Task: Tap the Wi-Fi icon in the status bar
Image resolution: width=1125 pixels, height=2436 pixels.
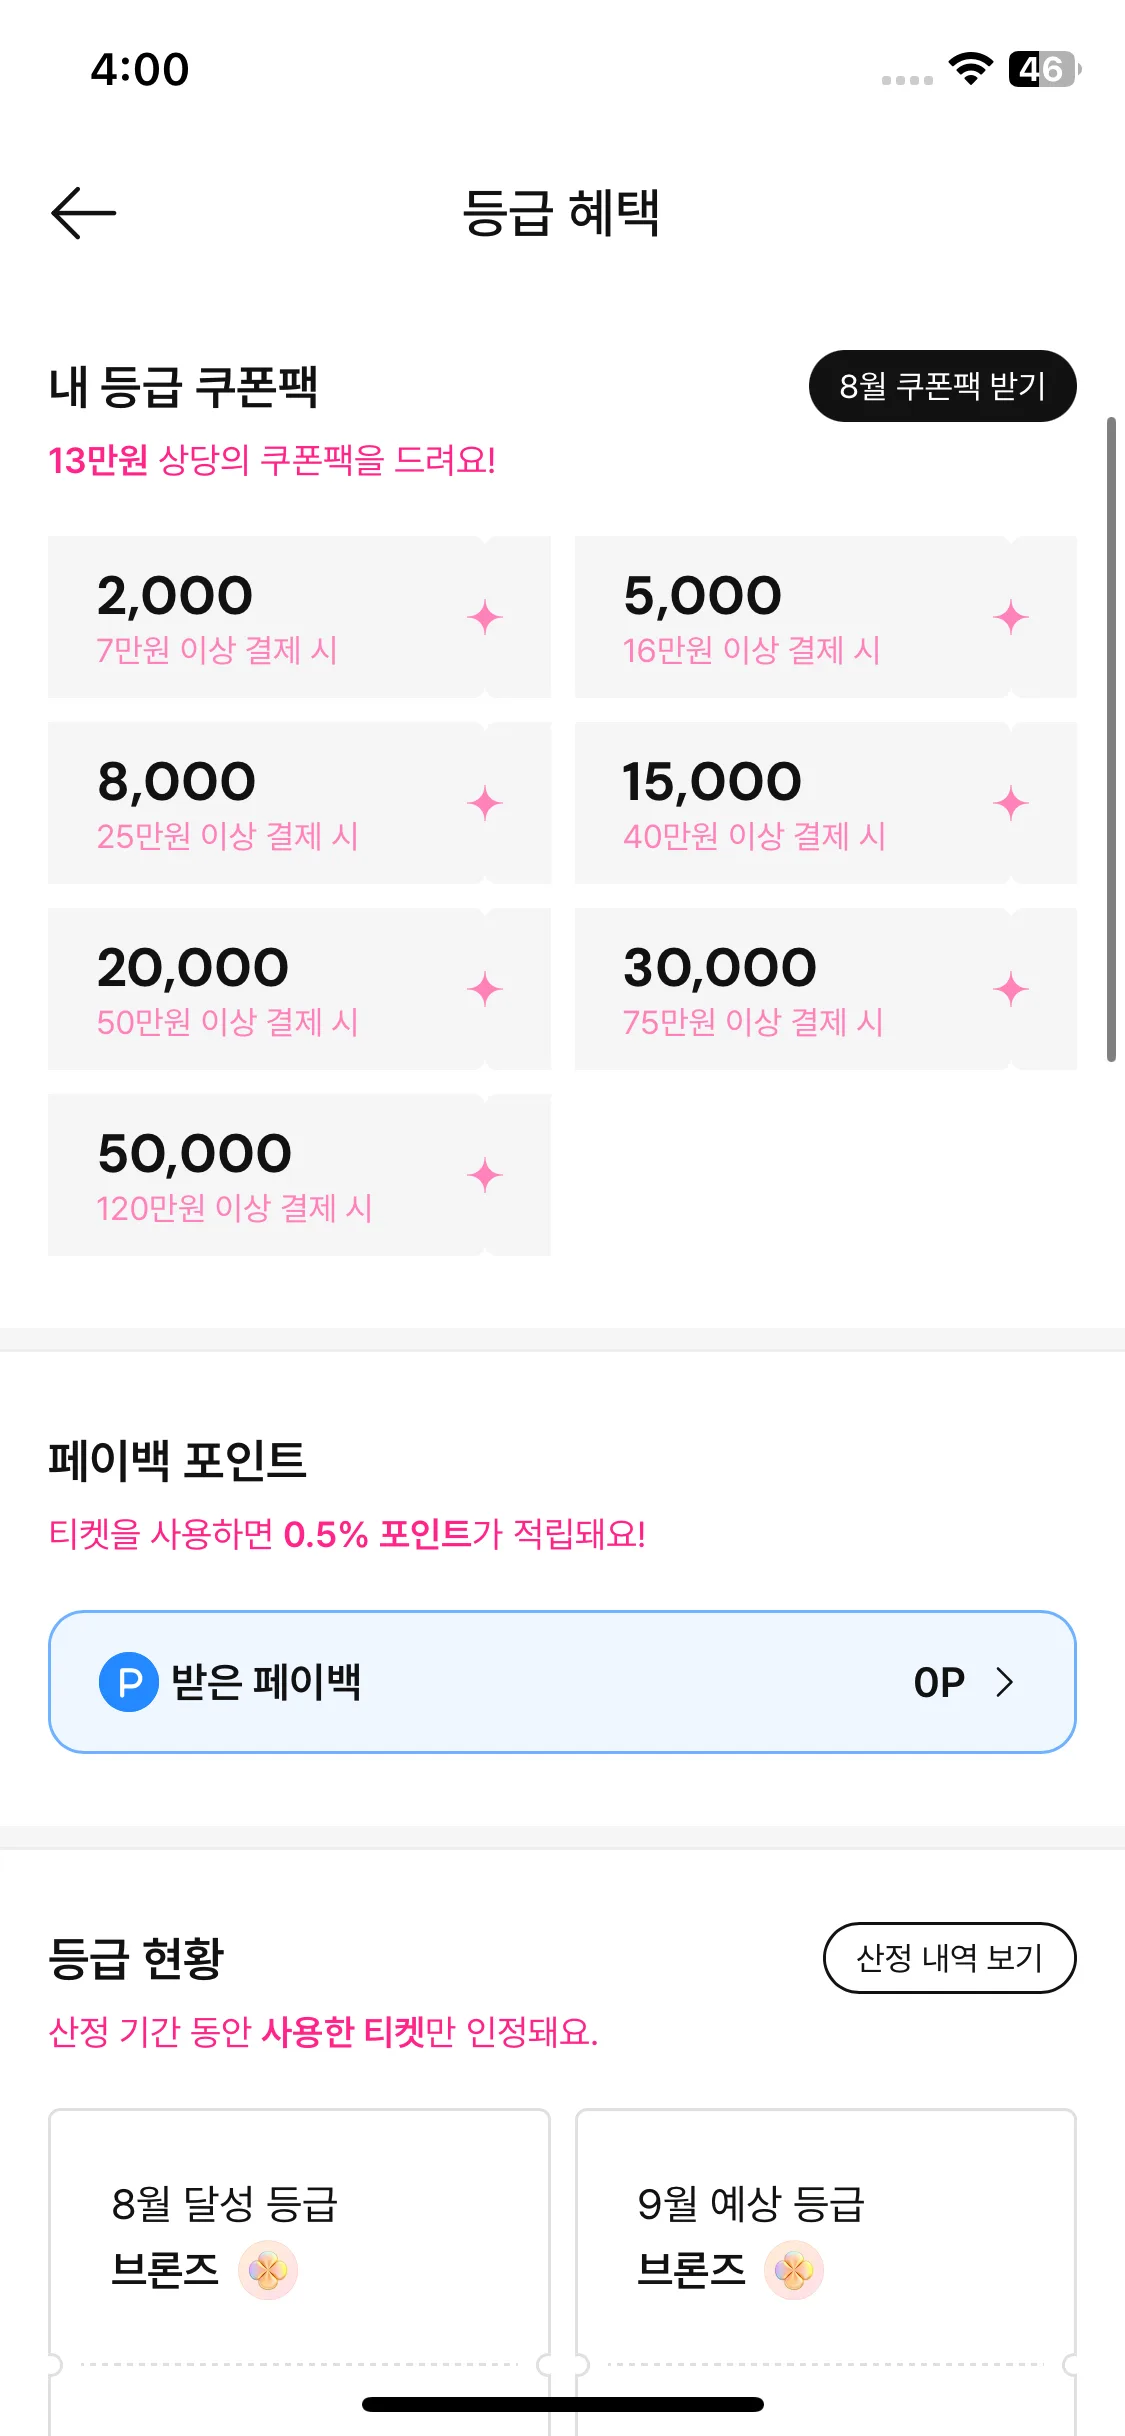Action: coord(970,68)
